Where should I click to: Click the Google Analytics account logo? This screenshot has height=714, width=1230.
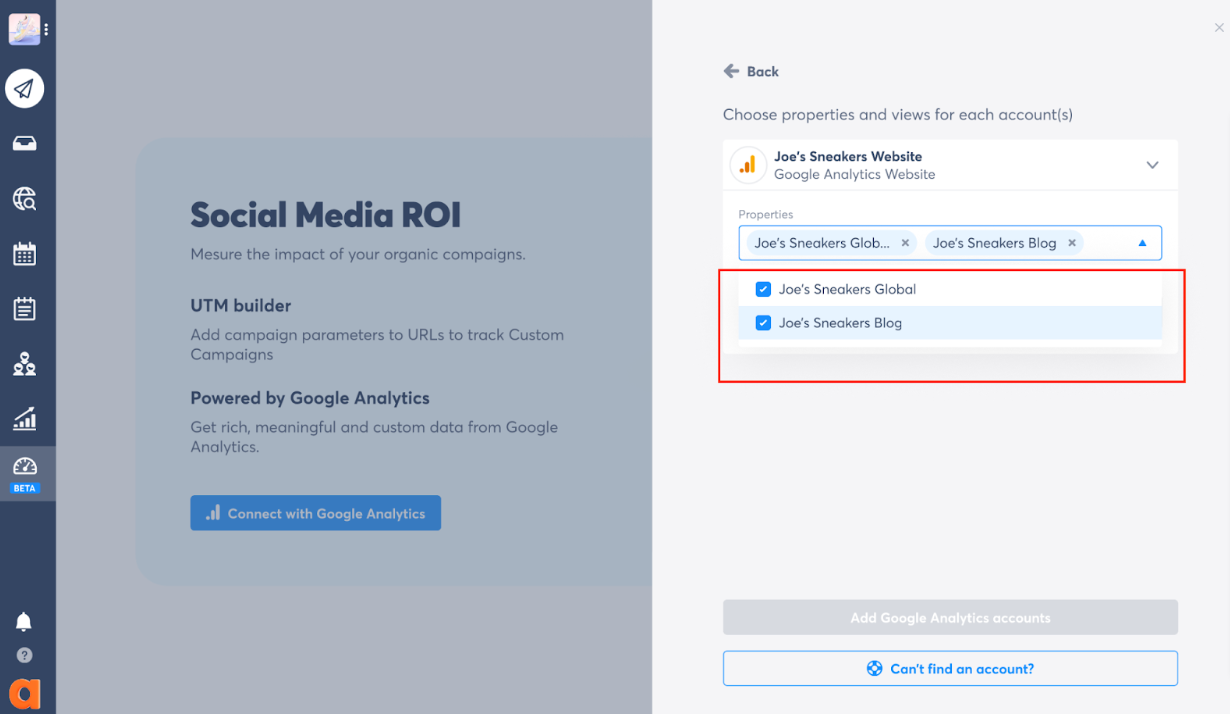click(748, 165)
